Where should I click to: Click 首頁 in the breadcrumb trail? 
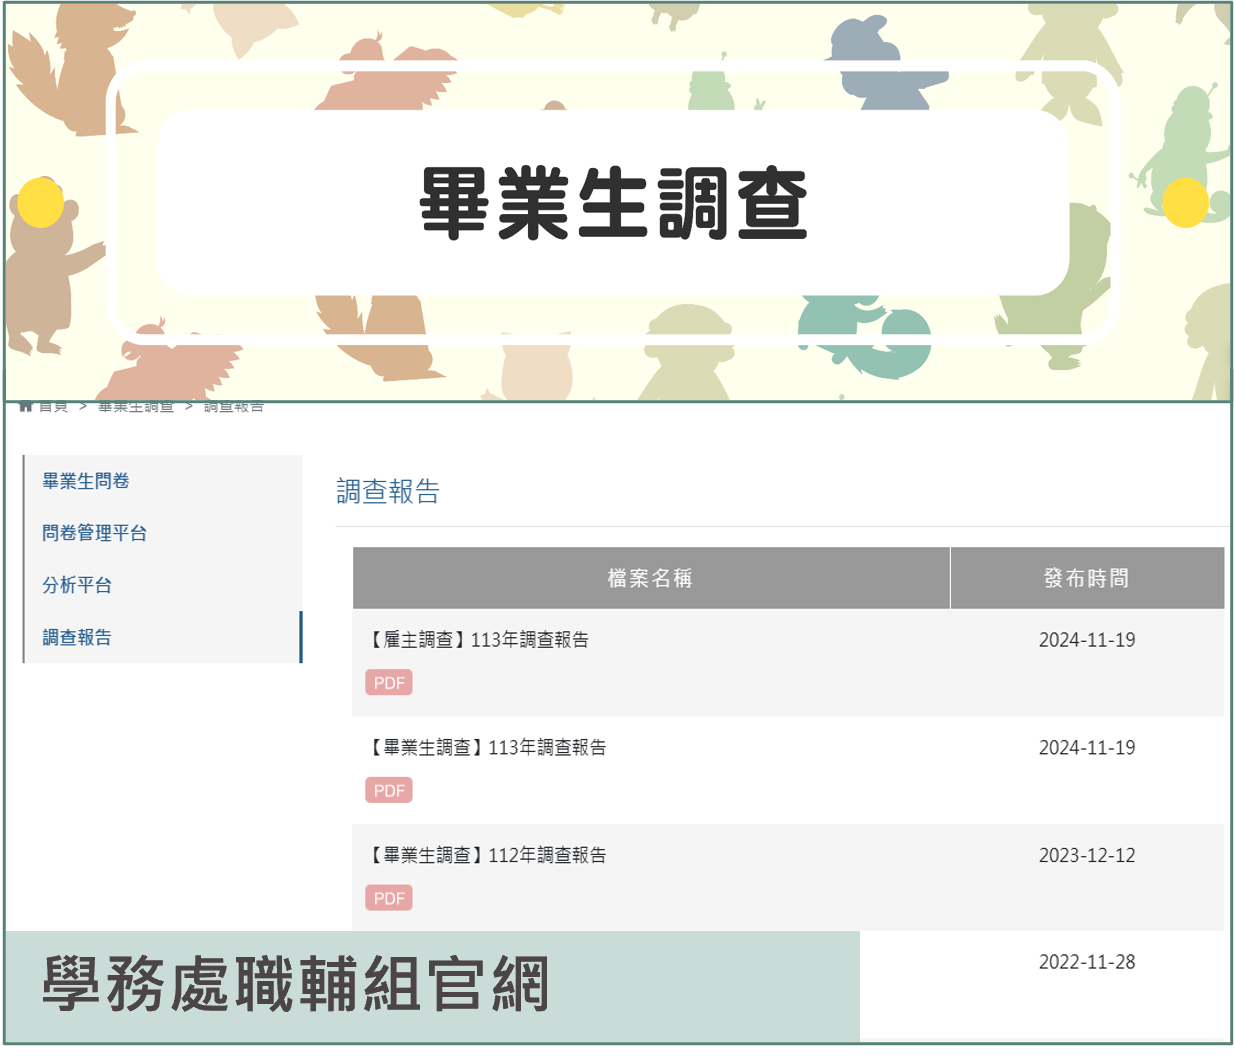coord(53,406)
